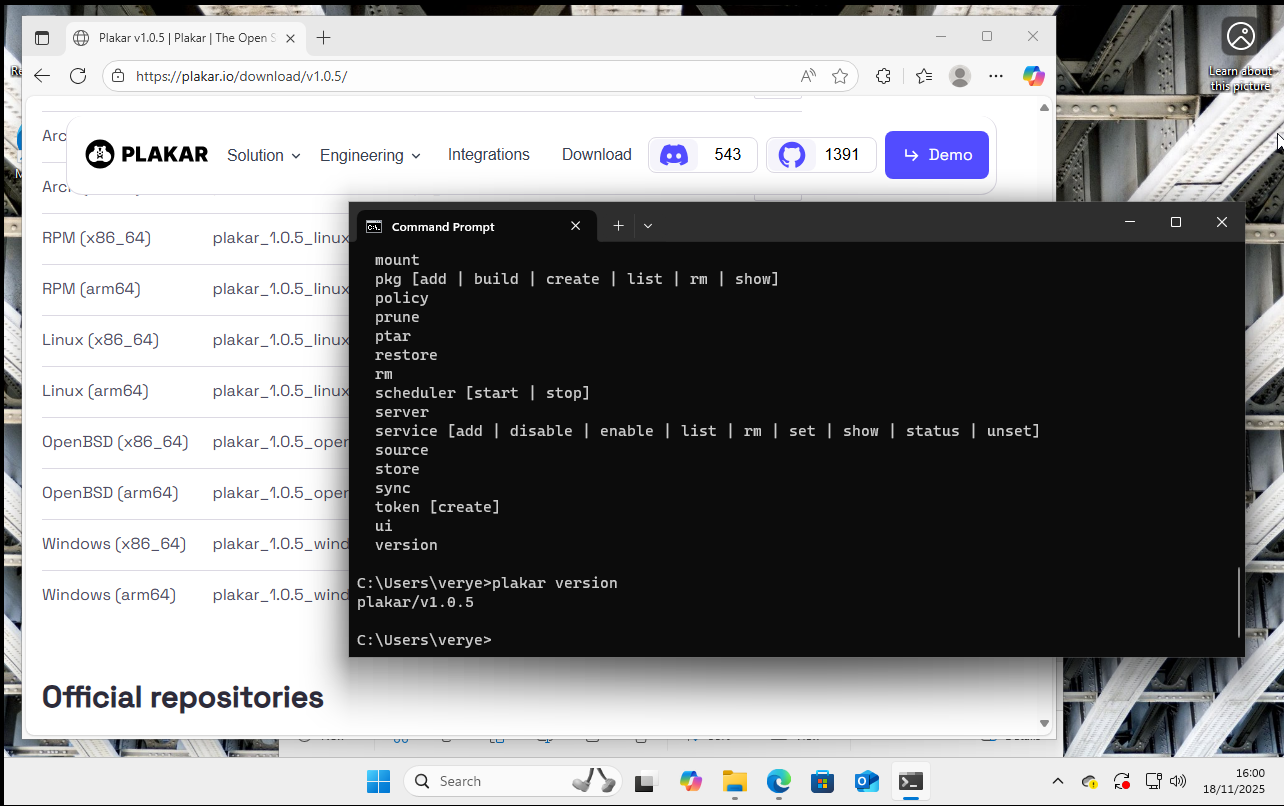
Task: Open Edge Read Aloud icon in address bar
Action: 808,76
